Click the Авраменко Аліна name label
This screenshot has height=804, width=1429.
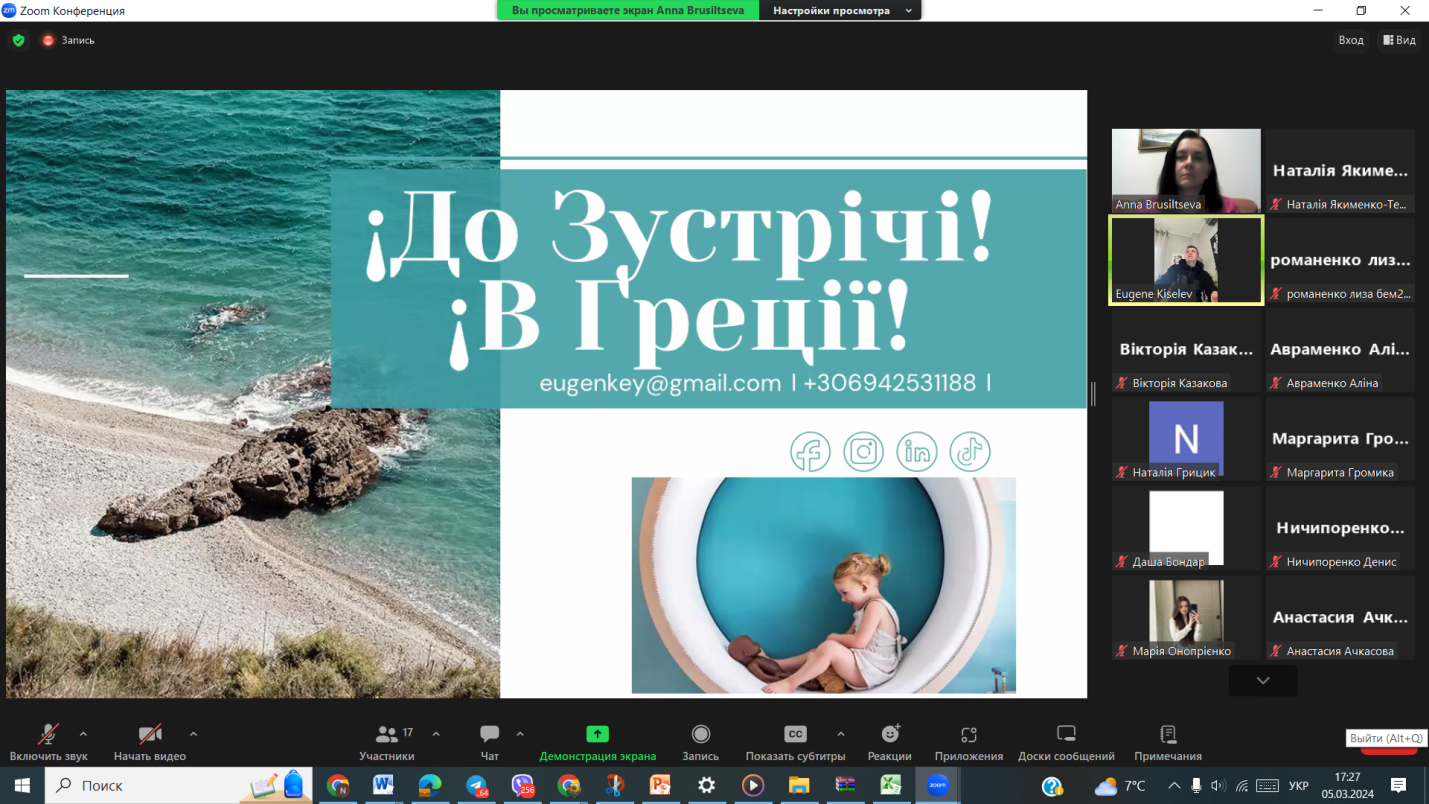tap(1332, 383)
